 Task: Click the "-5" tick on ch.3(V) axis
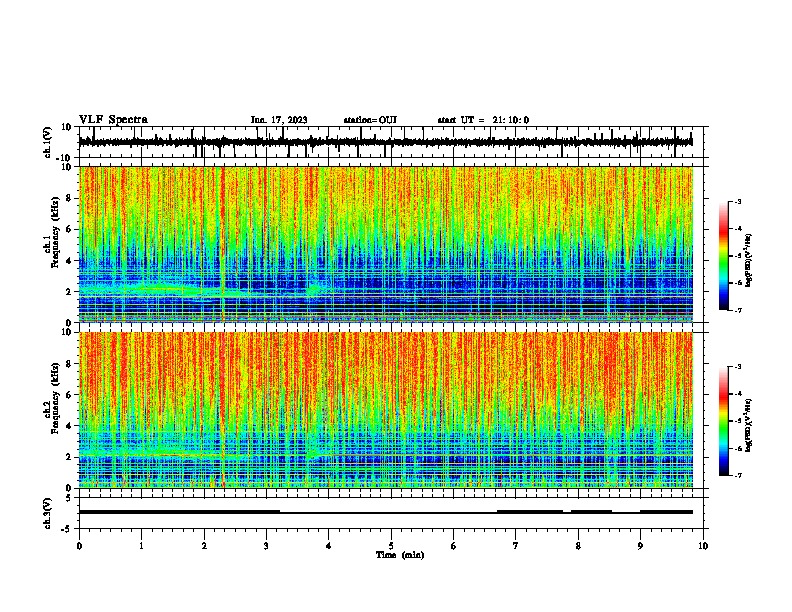click(x=67, y=529)
